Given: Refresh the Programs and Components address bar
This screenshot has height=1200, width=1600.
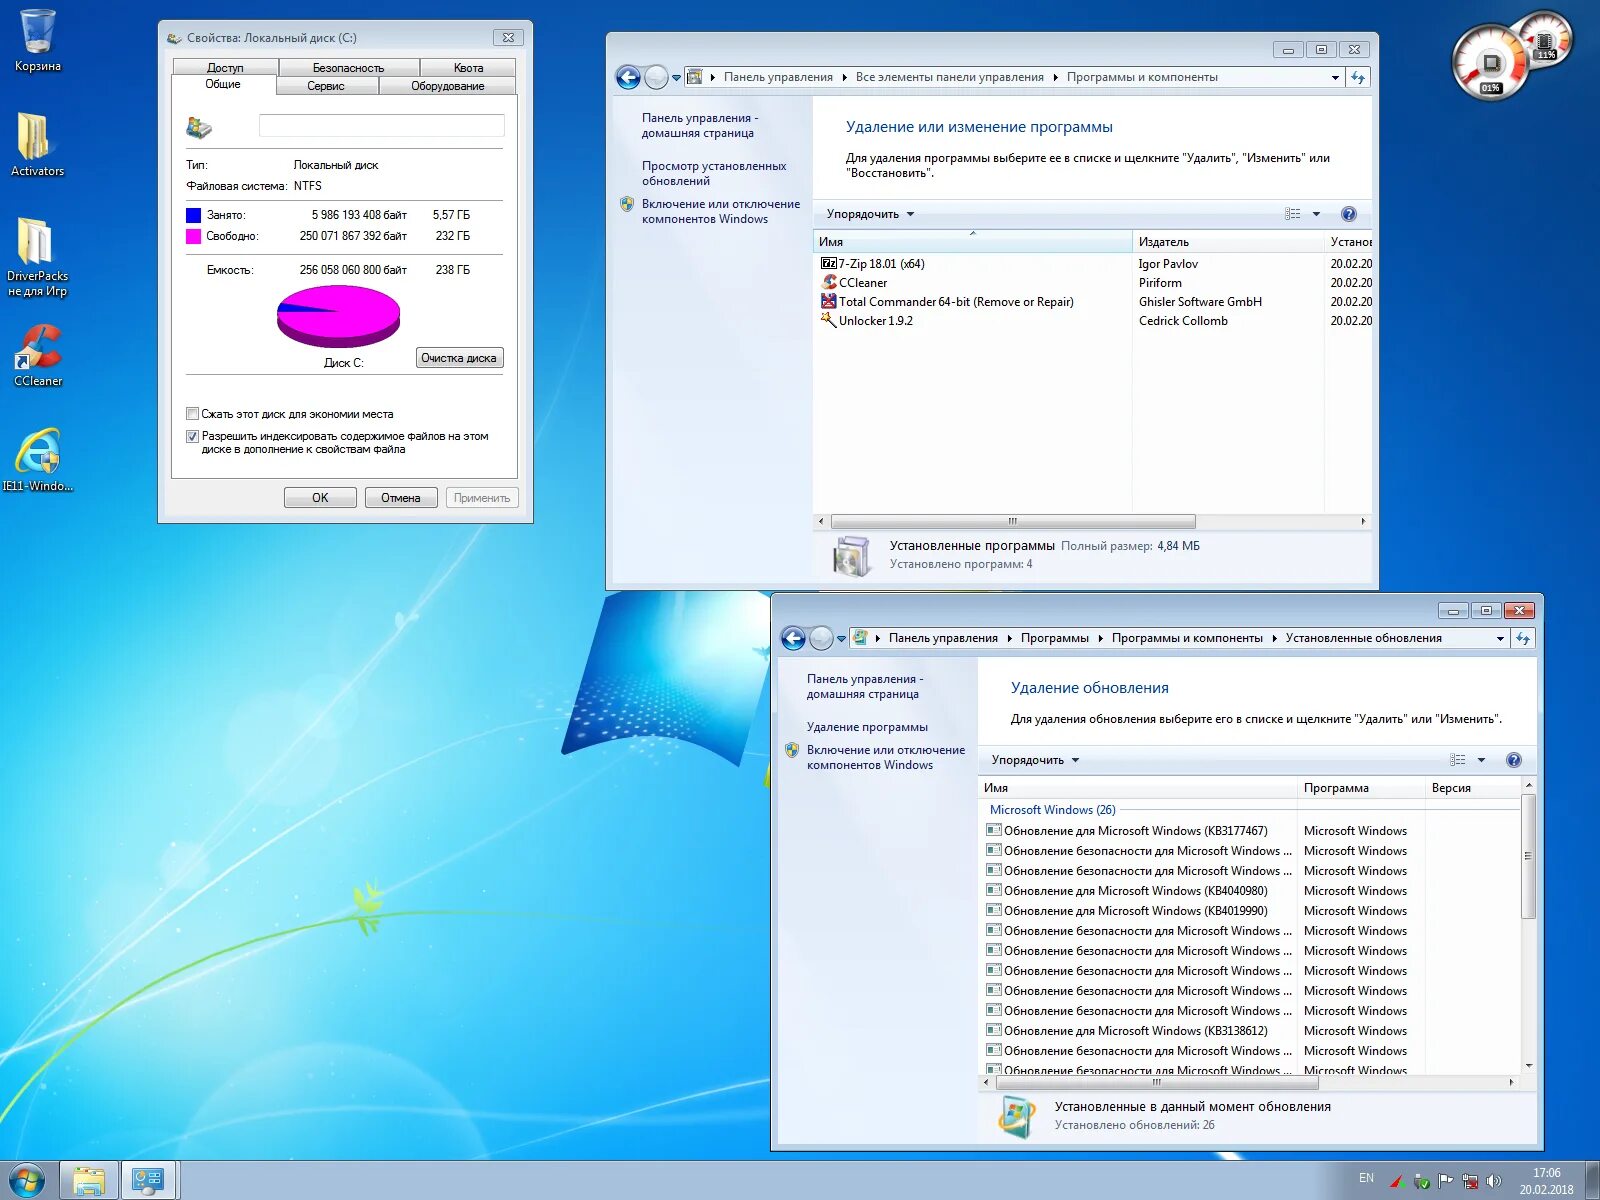Looking at the screenshot, I should (1358, 77).
